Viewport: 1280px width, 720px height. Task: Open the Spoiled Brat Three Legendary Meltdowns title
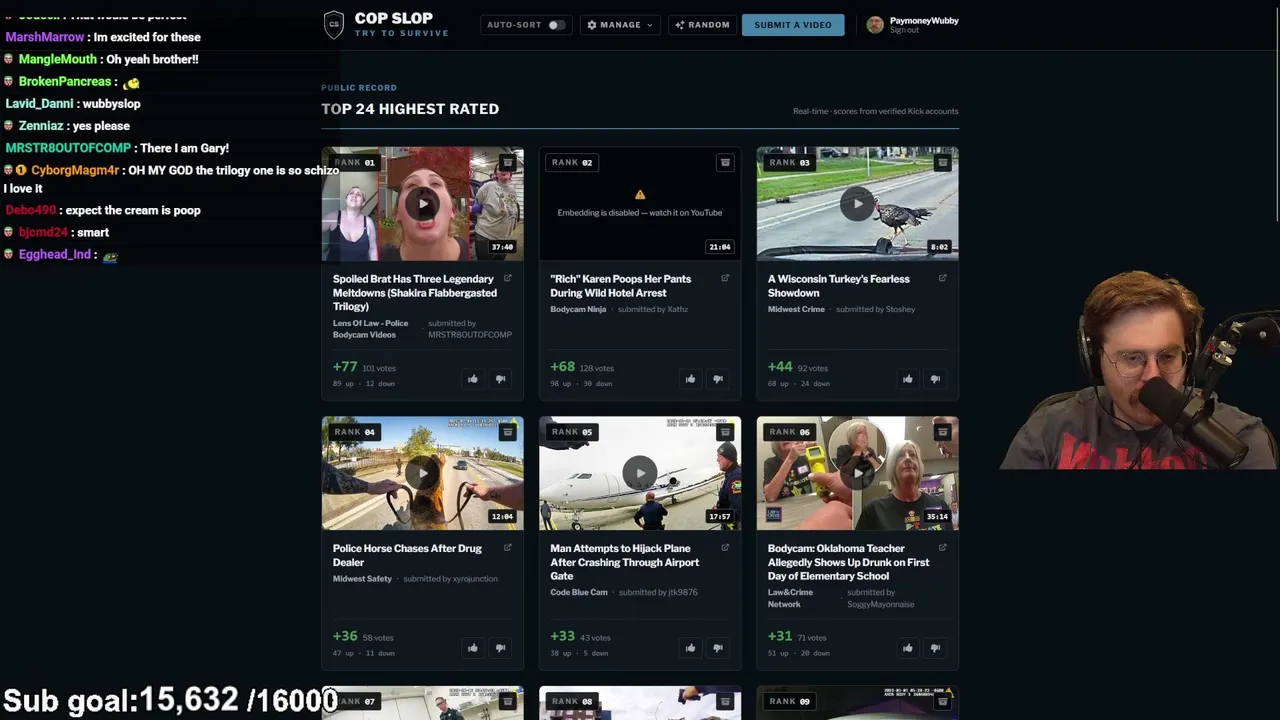point(415,293)
